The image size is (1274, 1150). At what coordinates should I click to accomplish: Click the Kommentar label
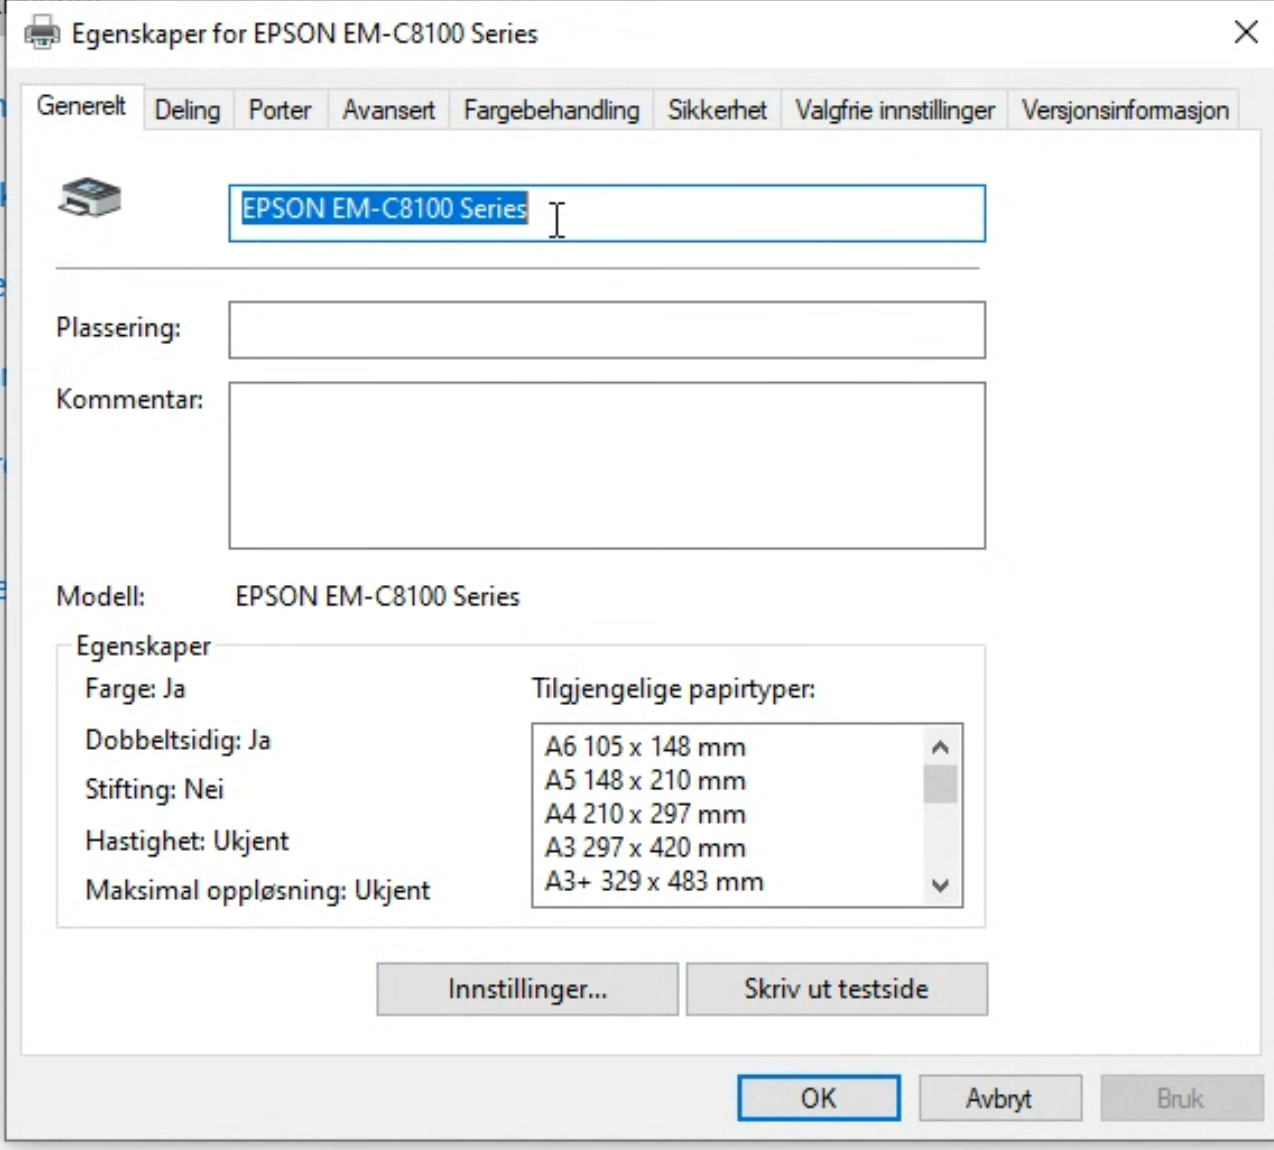(x=130, y=399)
